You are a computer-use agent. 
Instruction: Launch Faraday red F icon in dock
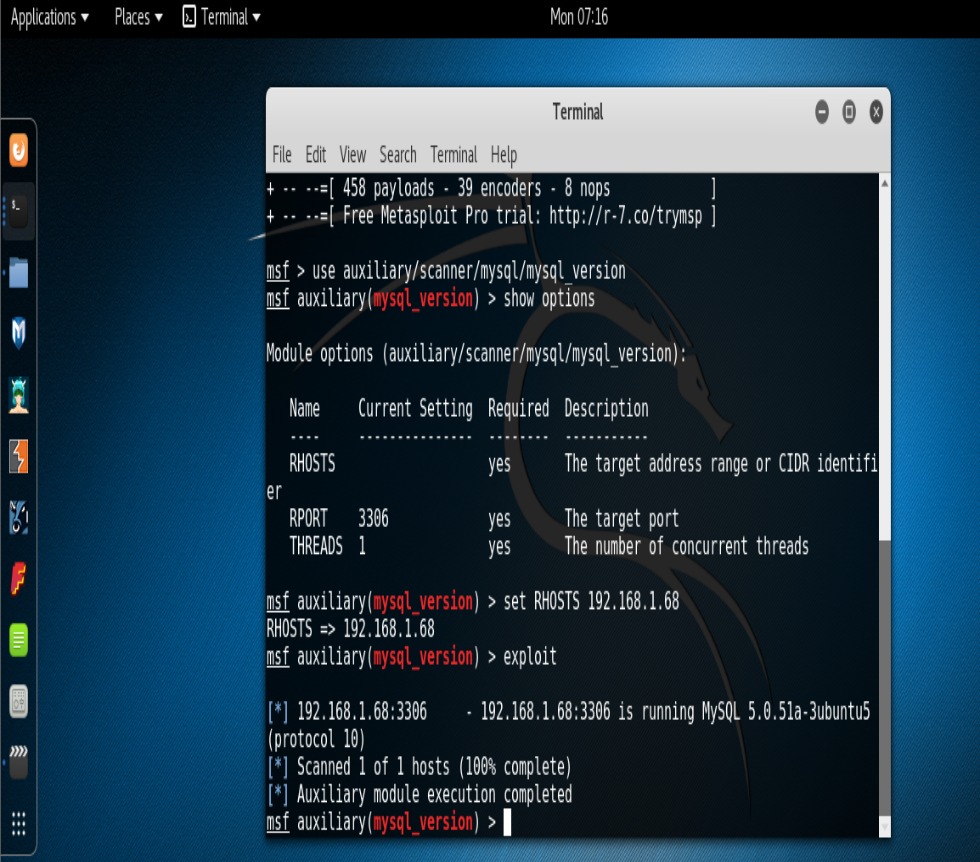pyautogui.click(x=19, y=578)
